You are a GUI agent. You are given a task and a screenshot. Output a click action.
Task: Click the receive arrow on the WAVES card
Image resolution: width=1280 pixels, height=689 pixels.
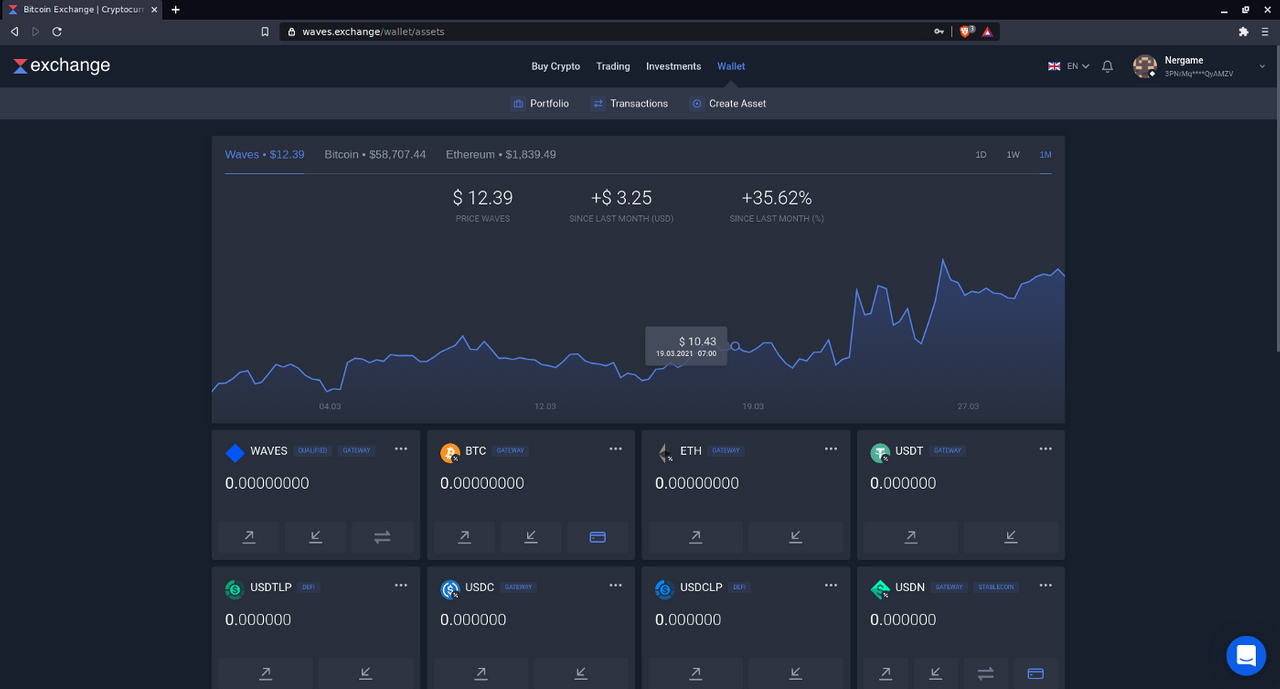[316, 537]
